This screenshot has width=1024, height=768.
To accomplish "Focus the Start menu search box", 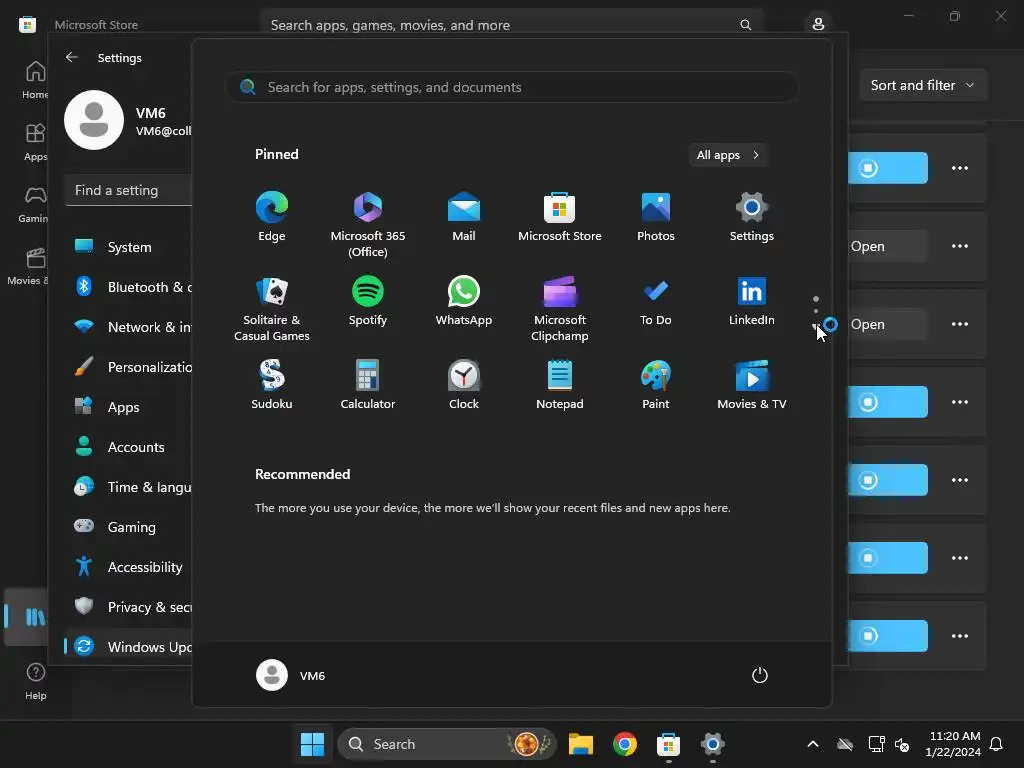I will point(512,87).
